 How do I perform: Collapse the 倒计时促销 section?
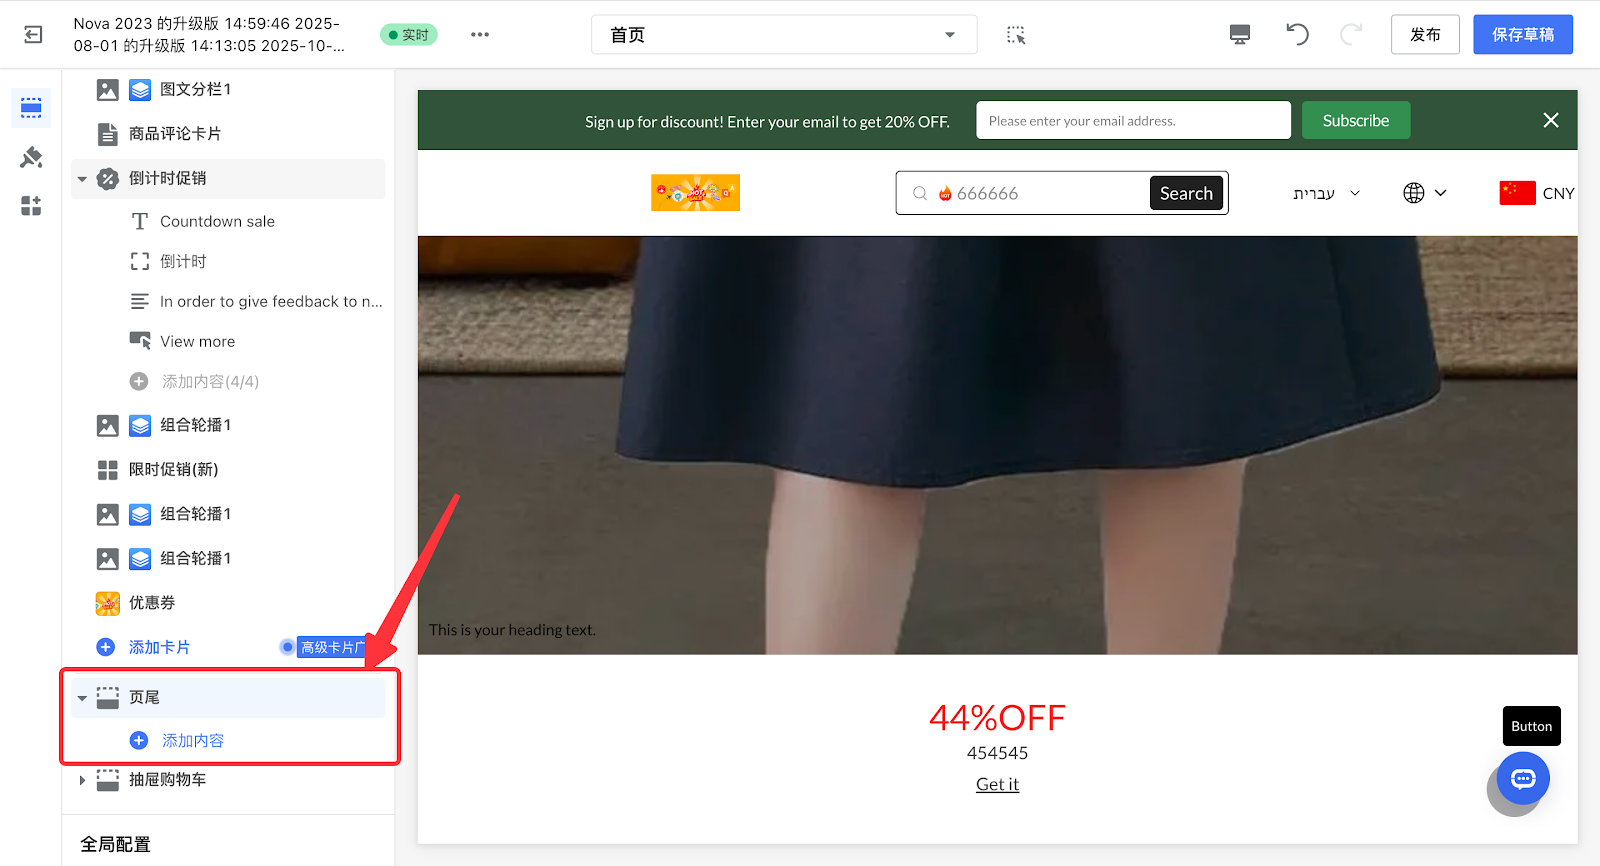82,179
